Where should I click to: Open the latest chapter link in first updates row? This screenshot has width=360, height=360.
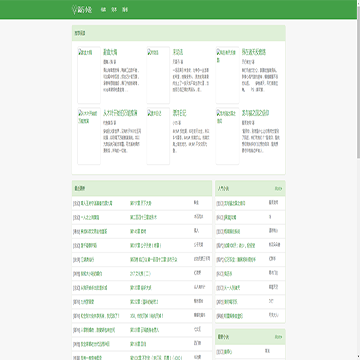pos(141,203)
